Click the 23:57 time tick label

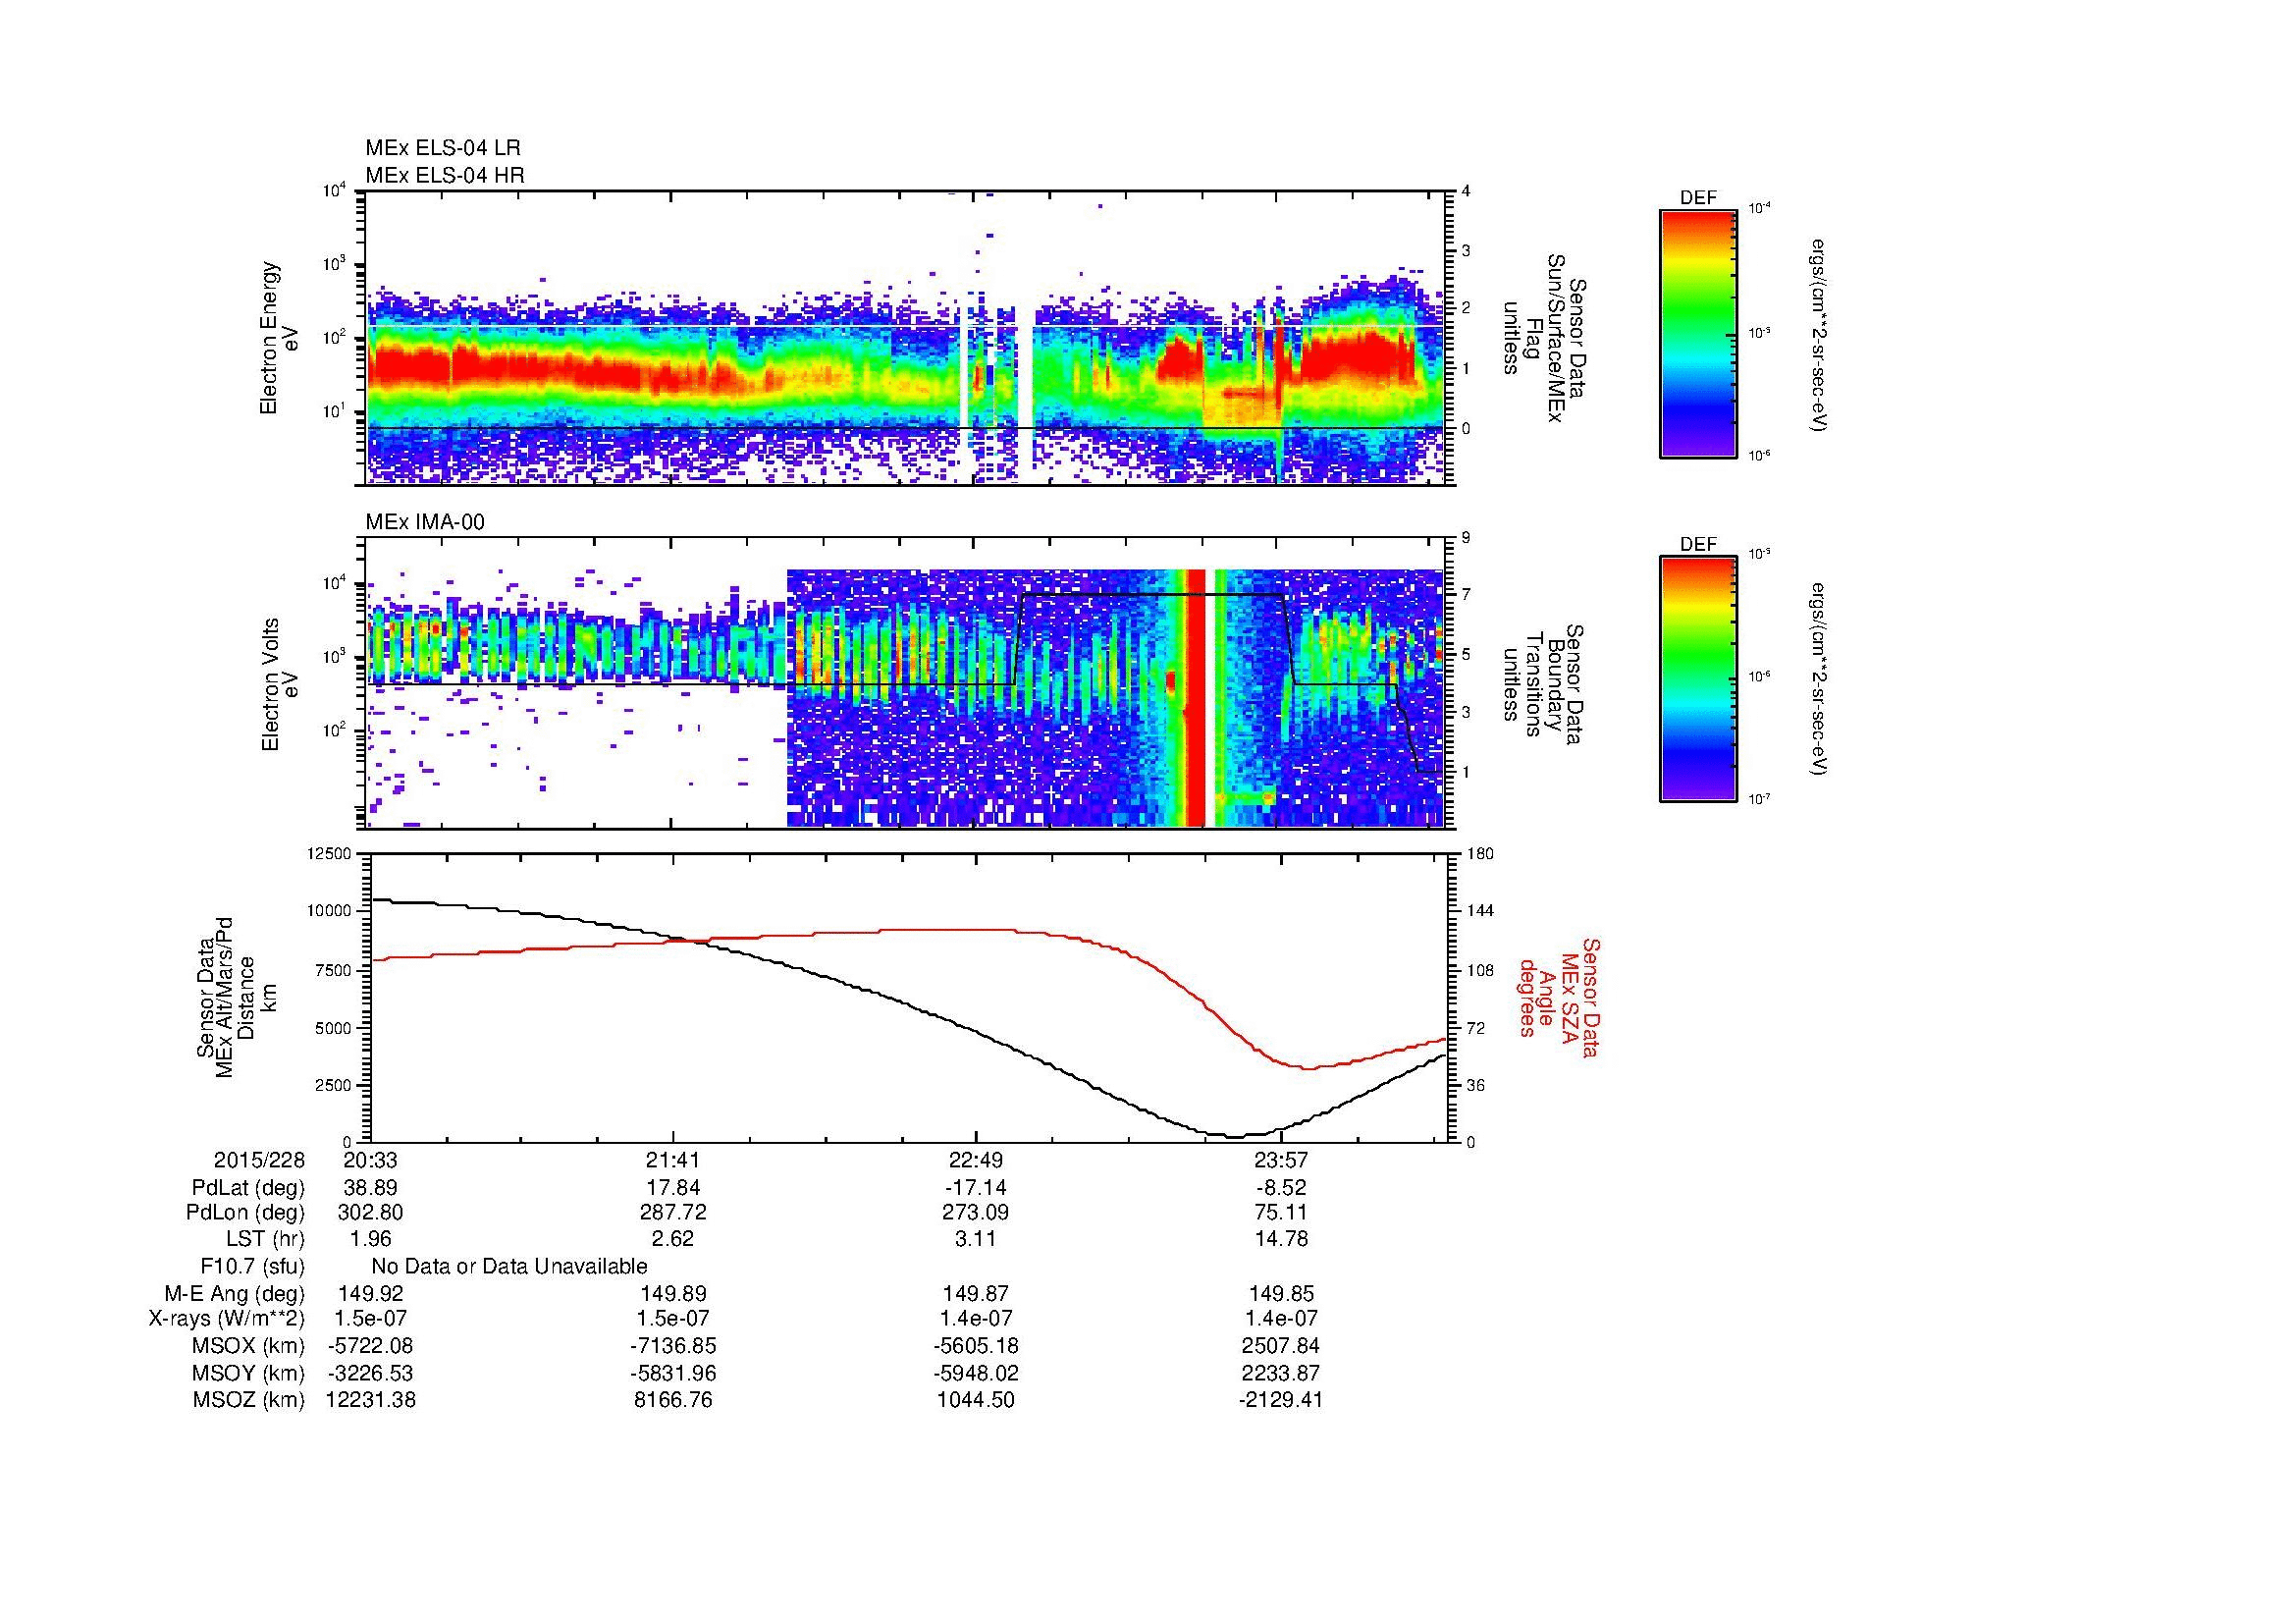pos(1282,1160)
